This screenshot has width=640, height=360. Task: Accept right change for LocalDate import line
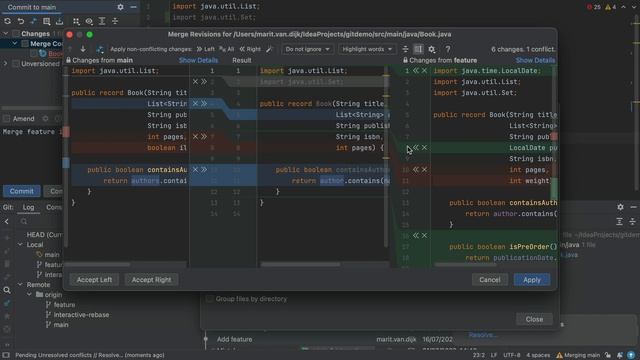point(416,71)
